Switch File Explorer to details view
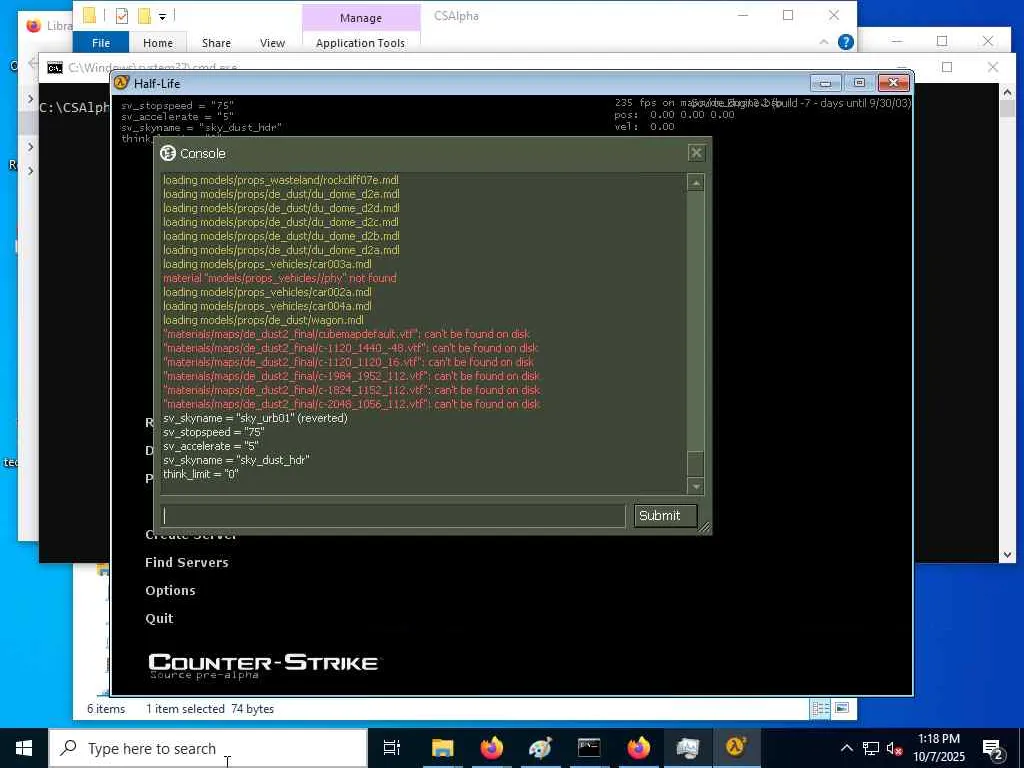 [x=820, y=709]
